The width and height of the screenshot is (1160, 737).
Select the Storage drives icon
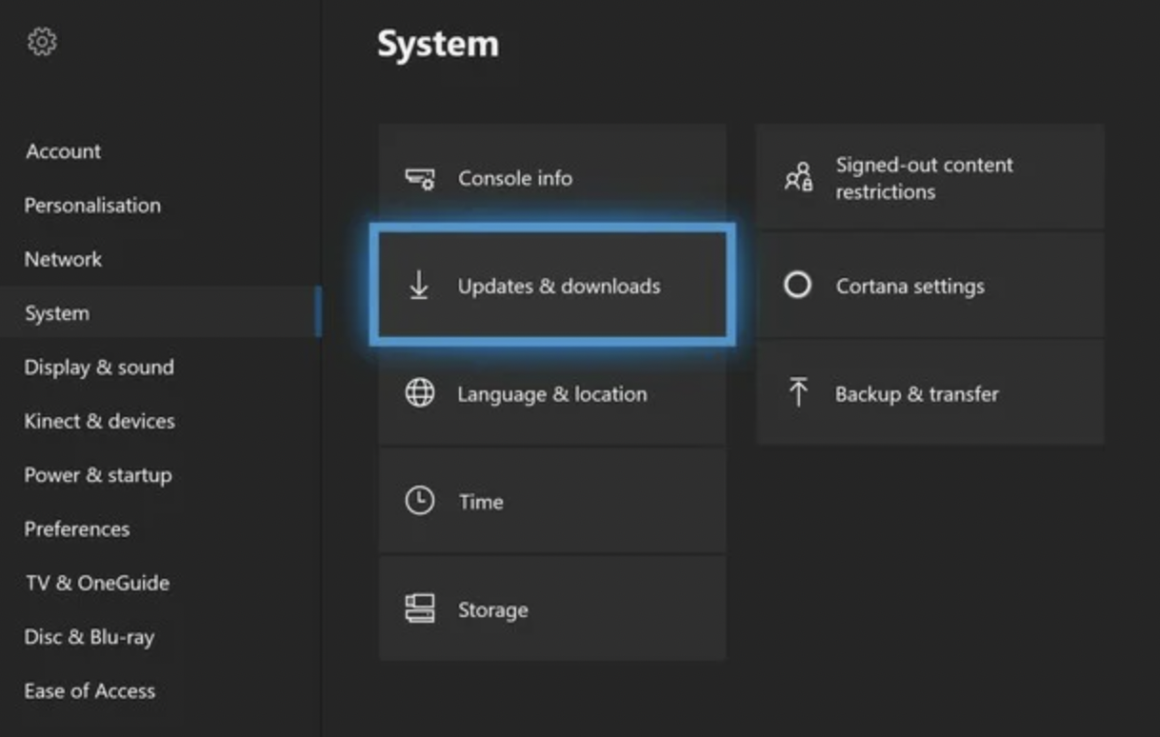tap(421, 609)
